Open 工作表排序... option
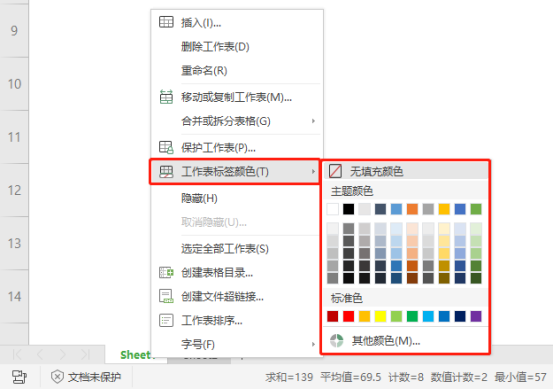 [x=237, y=320]
